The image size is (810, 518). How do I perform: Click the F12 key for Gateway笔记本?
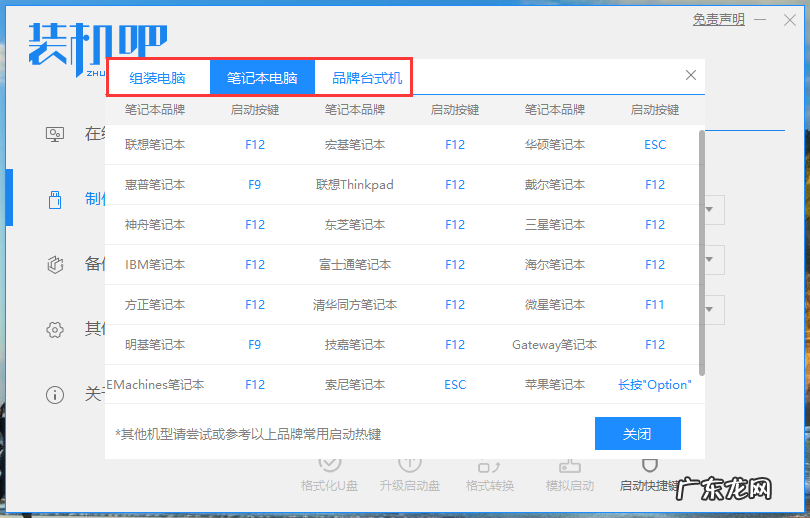point(655,344)
